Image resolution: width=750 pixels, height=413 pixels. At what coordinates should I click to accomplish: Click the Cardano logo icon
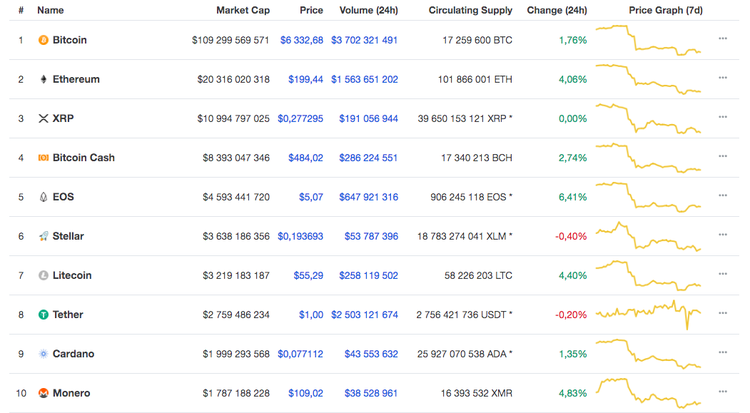point(43,354)
